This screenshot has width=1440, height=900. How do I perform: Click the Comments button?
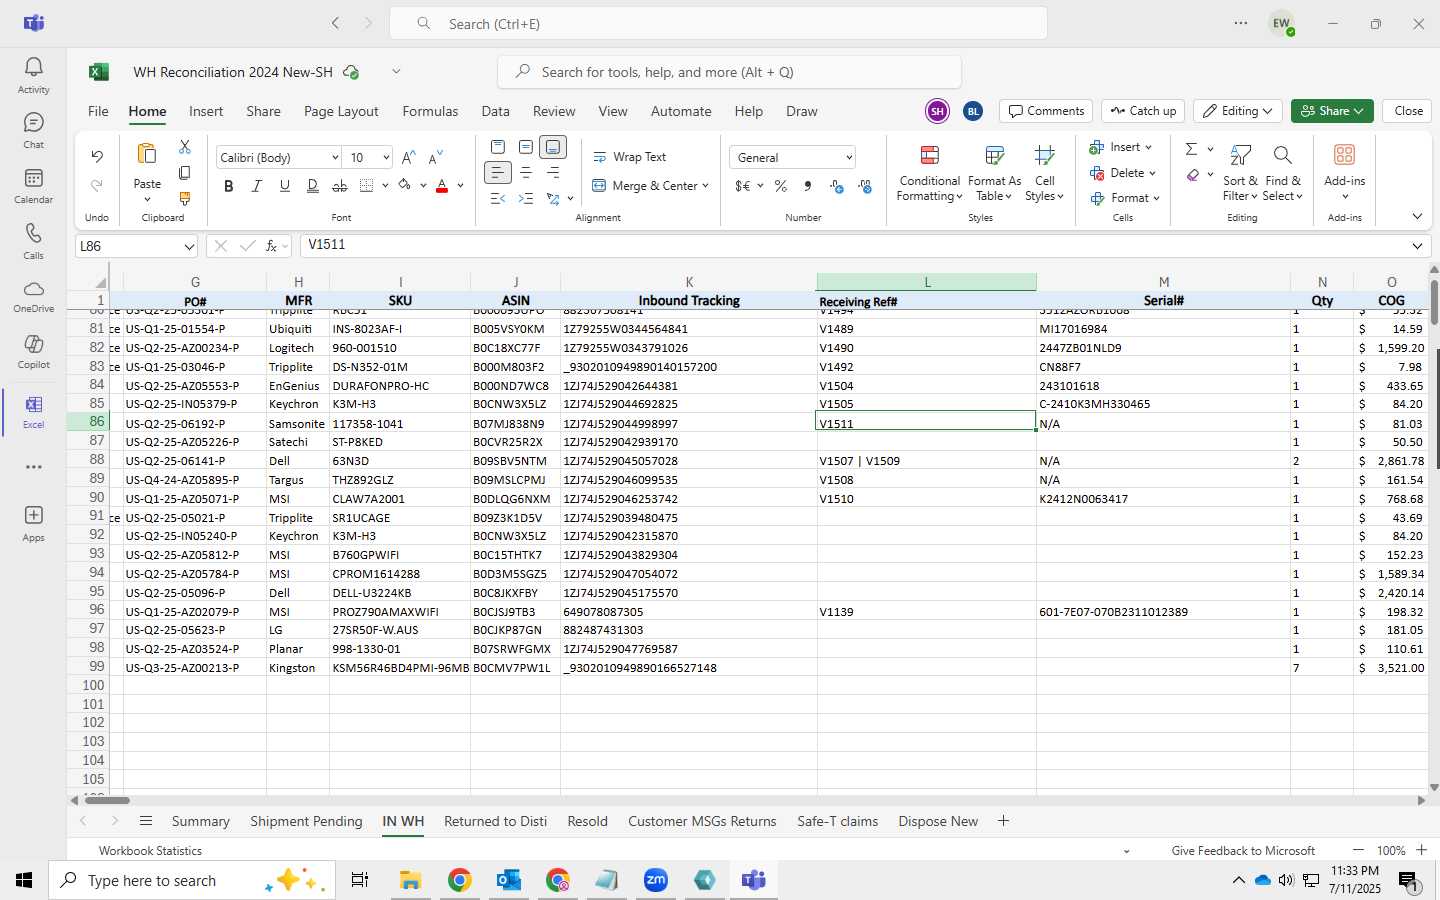(1046, 111)
